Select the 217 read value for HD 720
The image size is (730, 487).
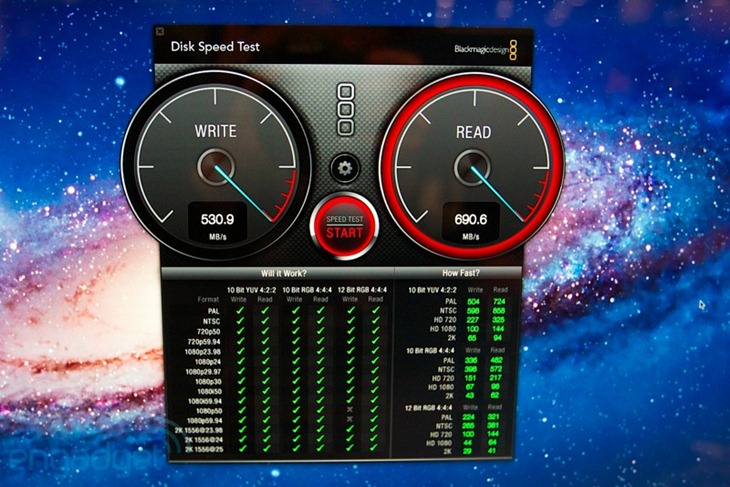pos(495,378)
